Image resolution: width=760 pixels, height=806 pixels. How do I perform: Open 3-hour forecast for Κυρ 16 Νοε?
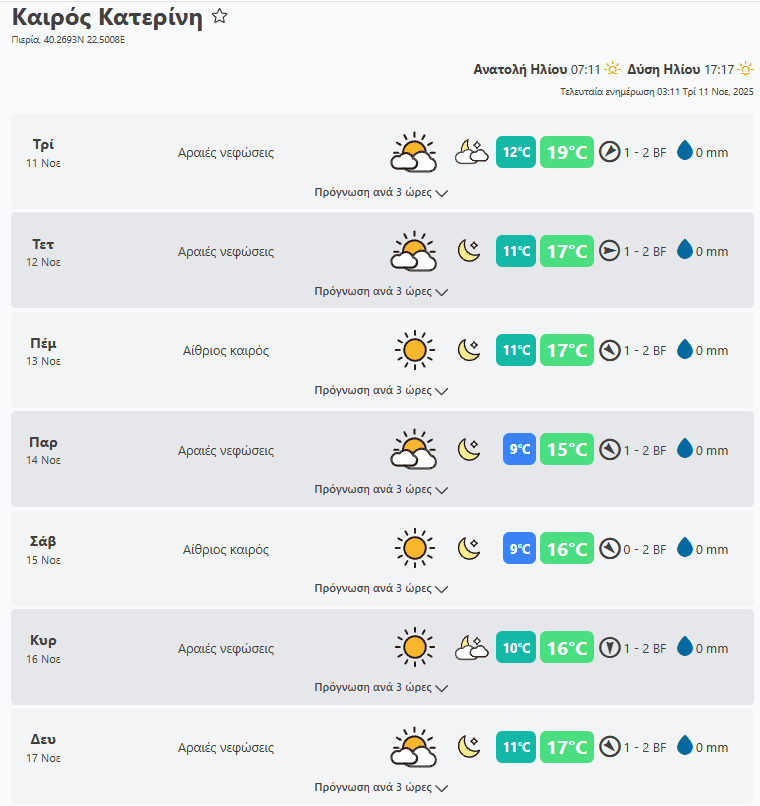click(x=381, y=687)
